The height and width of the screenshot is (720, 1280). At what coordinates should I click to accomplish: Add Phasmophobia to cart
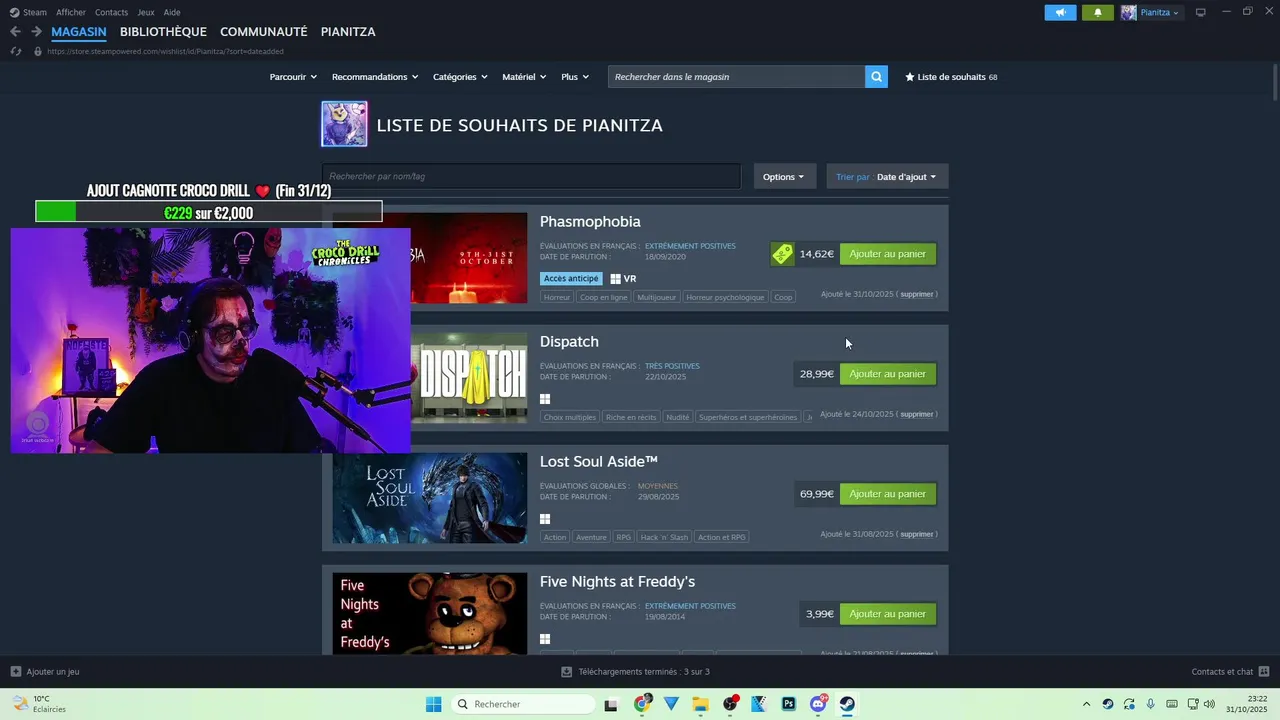(x=888, y=254)
